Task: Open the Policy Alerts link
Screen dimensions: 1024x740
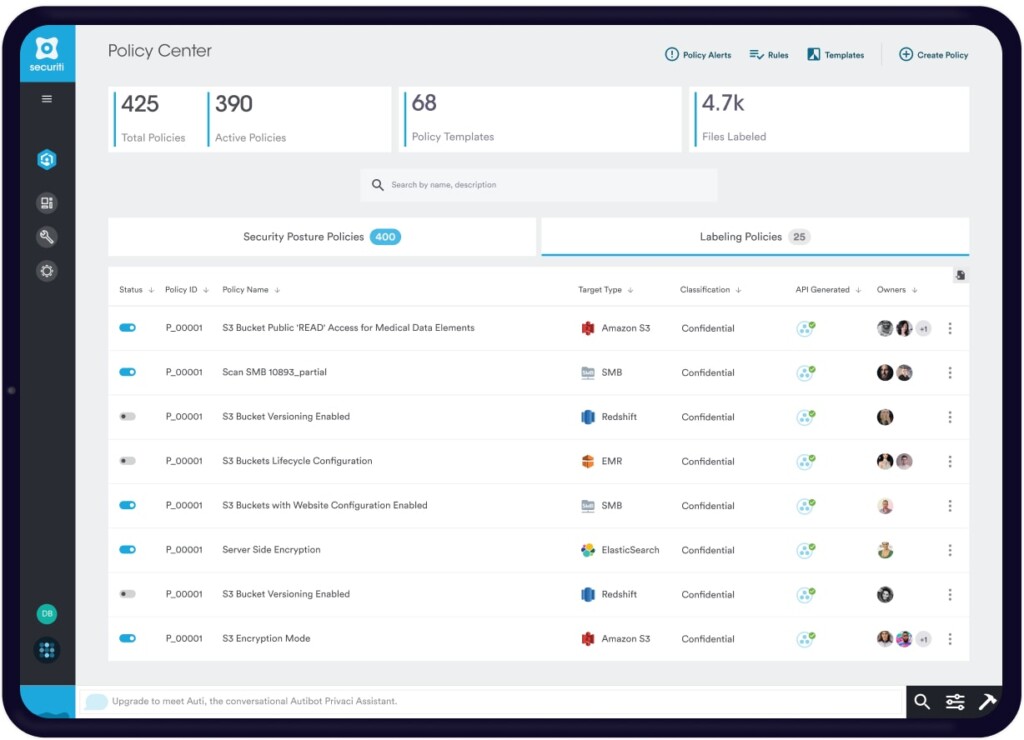Action: tap(698, 55)
